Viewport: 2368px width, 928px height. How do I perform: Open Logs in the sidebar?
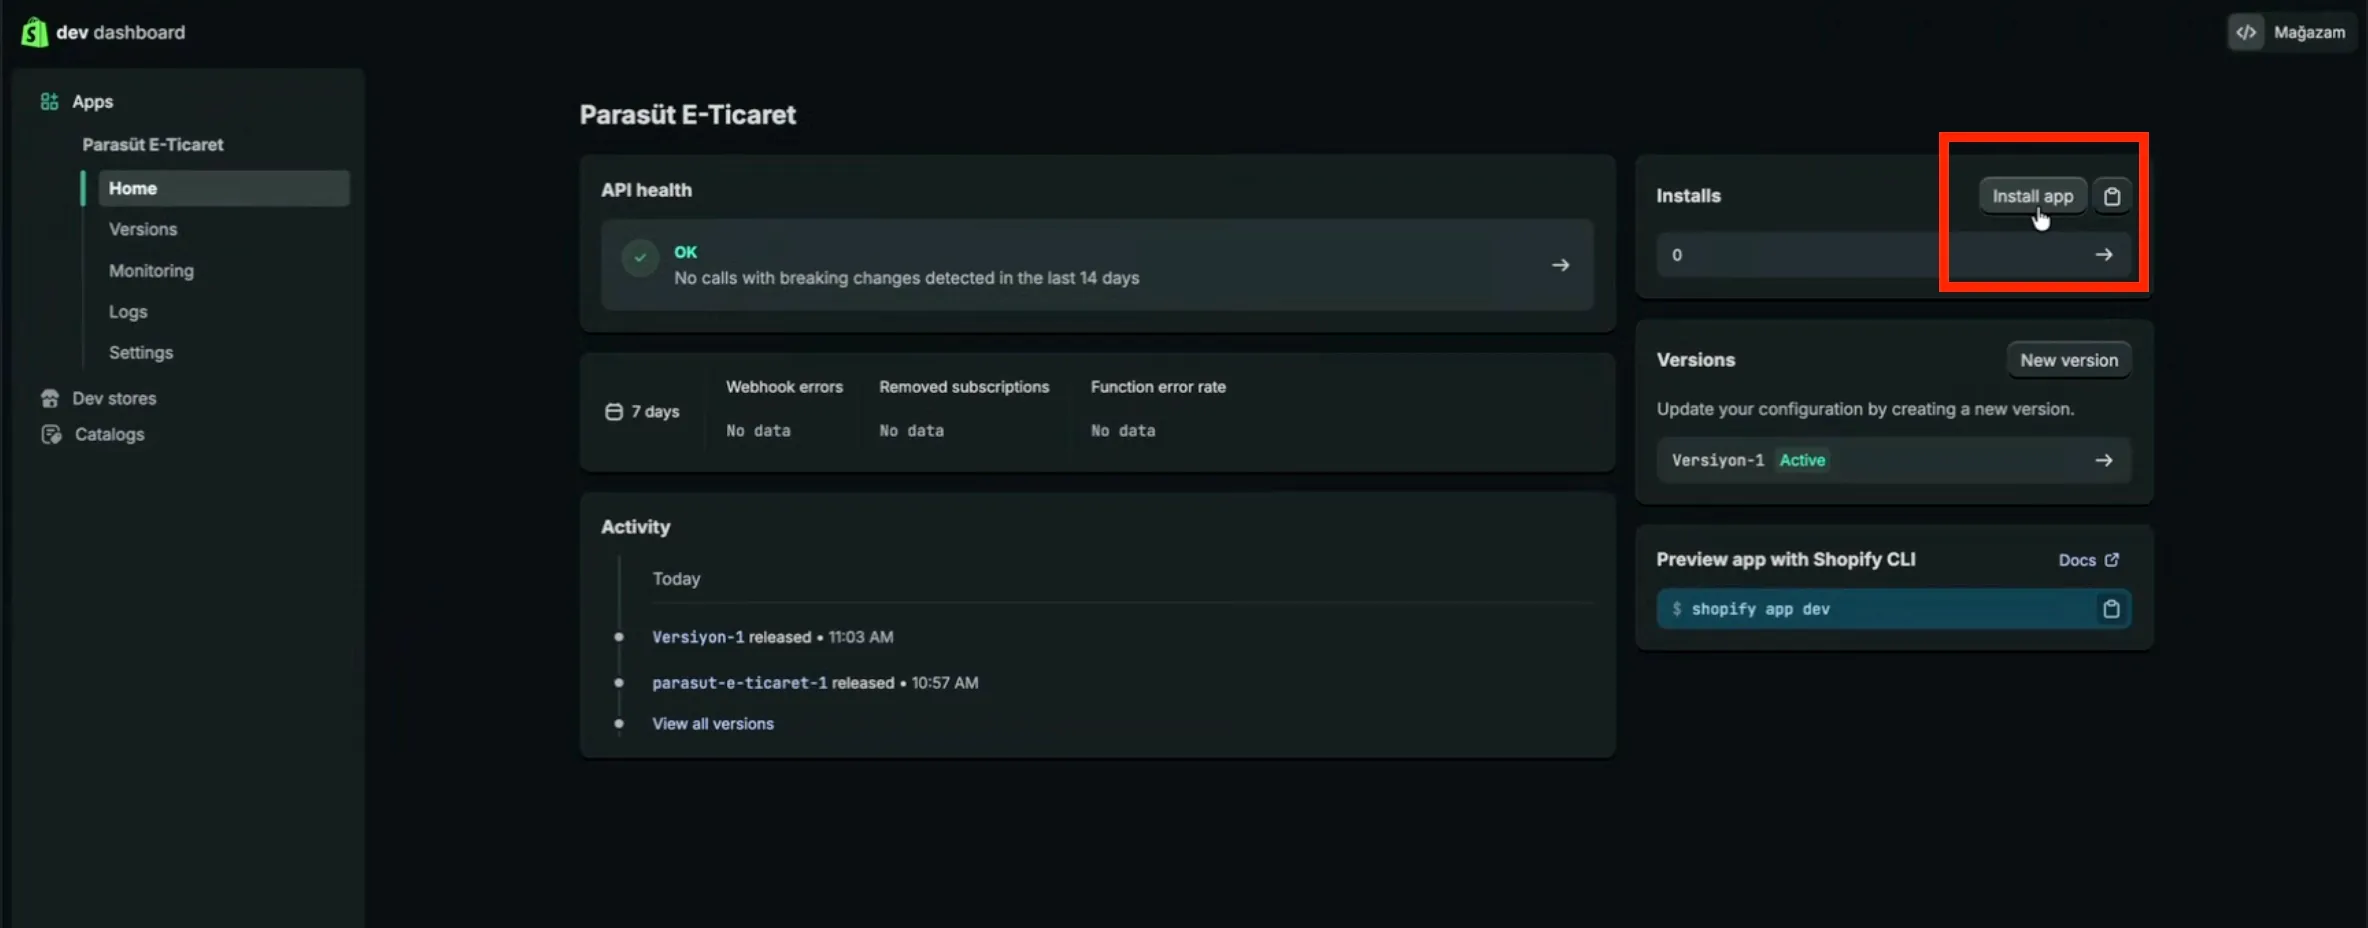point(128,312)
